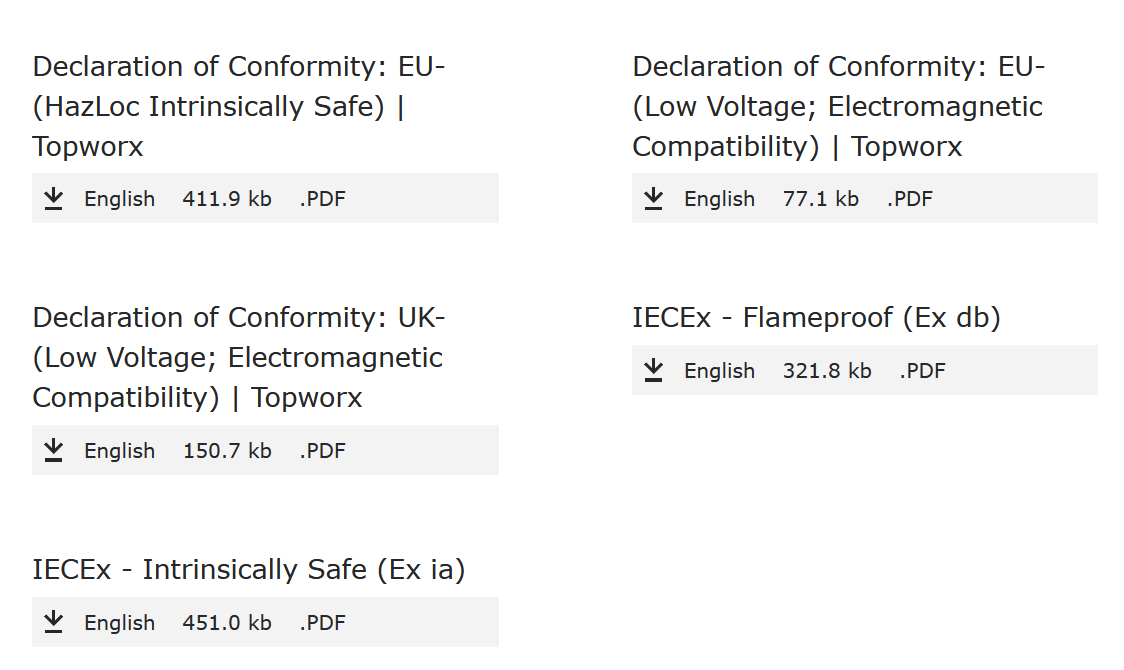Click the 150.7 kb file size text
The height and width of the screenshot is (670, 1124).
coord(227,451)
